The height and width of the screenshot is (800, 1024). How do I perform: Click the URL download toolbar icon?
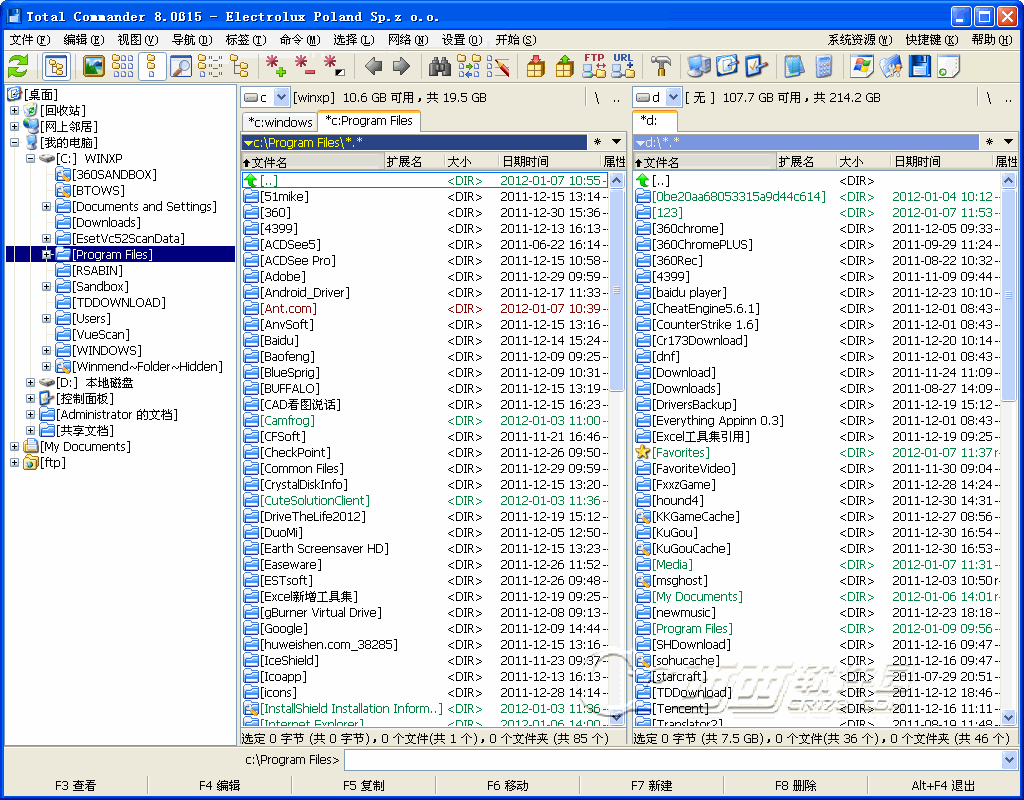tap(623, 66)
